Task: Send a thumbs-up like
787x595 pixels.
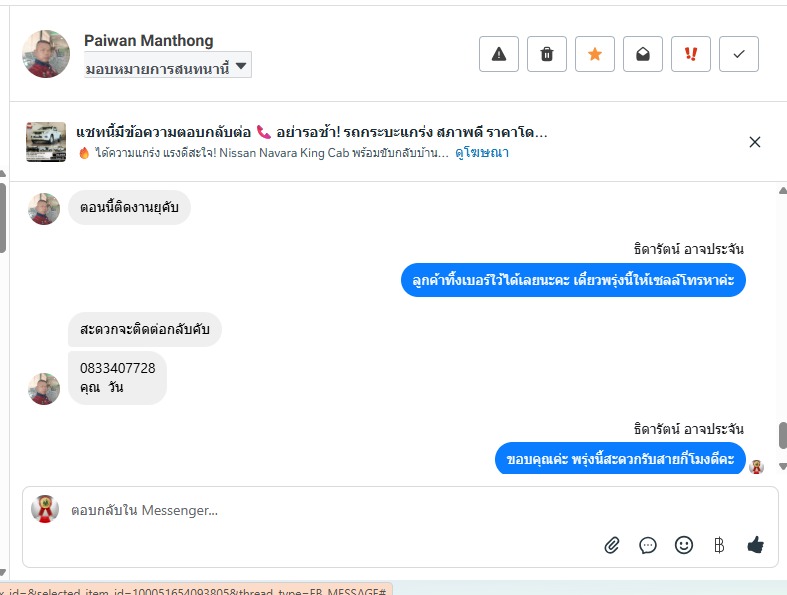Action: pos(755,545)
